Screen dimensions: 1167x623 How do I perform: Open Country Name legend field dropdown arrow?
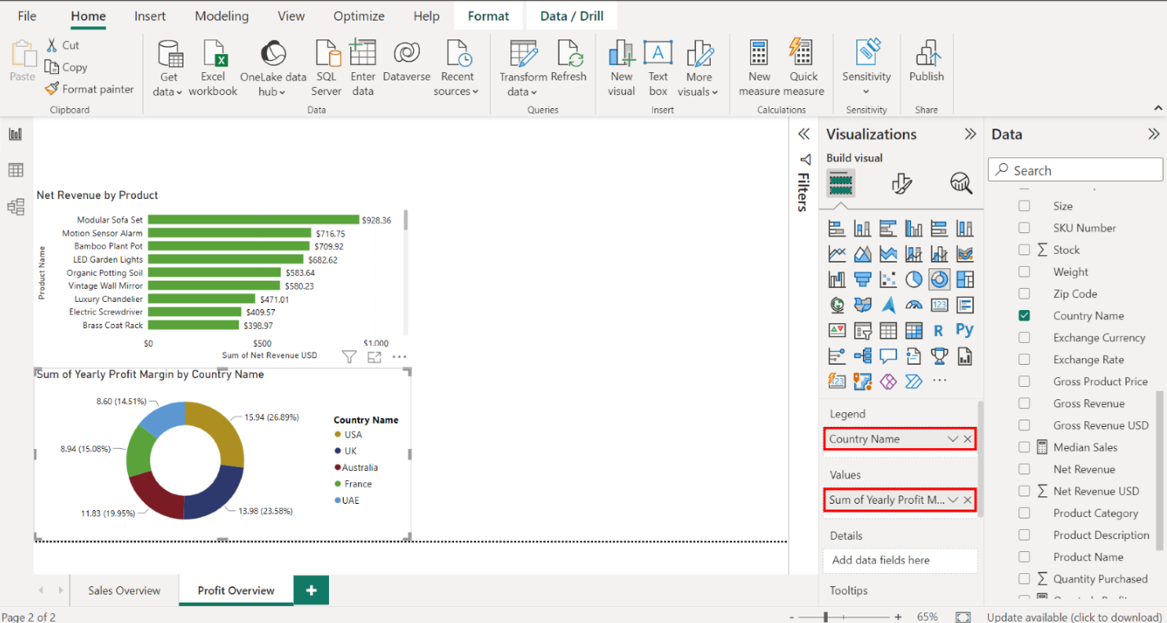tap(952, 439)
